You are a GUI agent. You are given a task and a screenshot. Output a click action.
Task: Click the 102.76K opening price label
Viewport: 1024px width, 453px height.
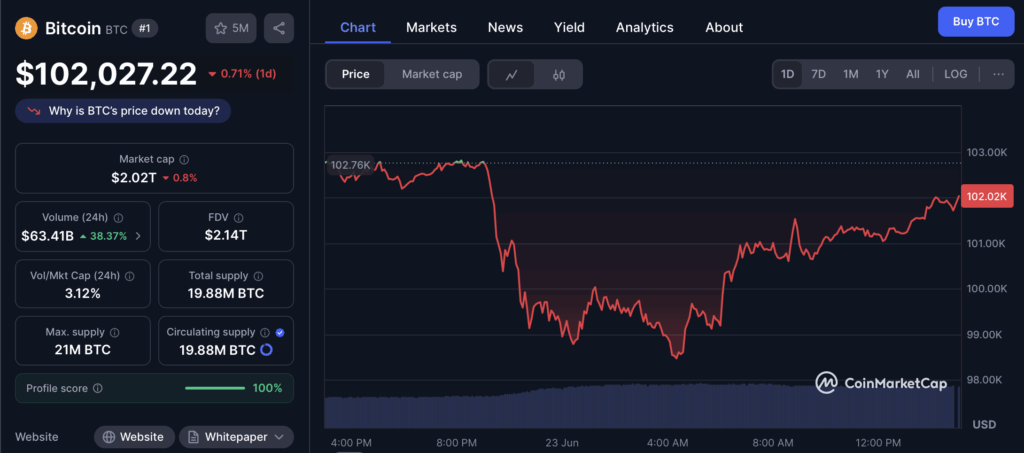[351, 165]
